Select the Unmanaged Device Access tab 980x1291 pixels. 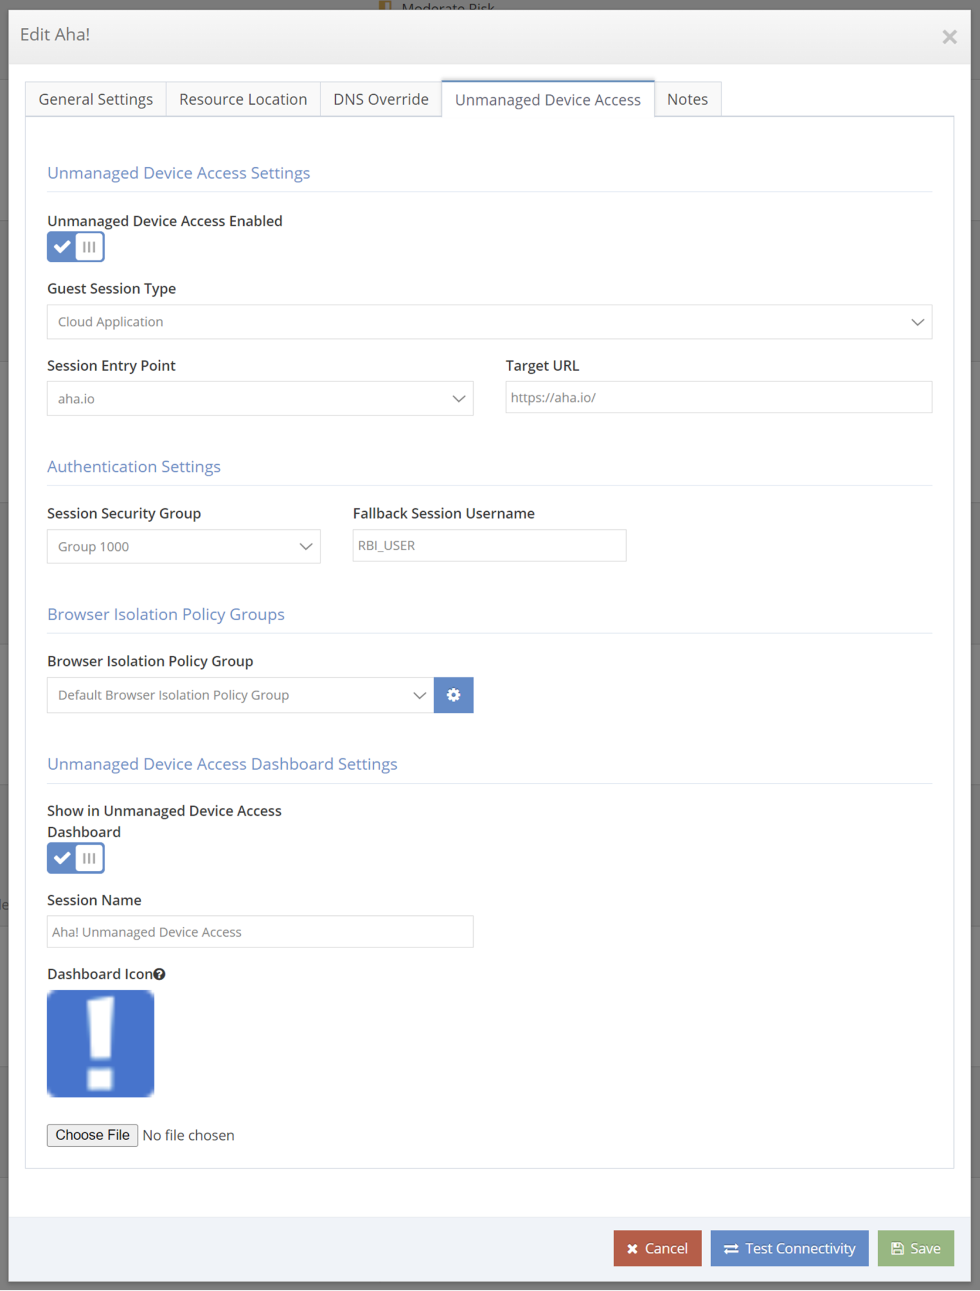point(548,99)
